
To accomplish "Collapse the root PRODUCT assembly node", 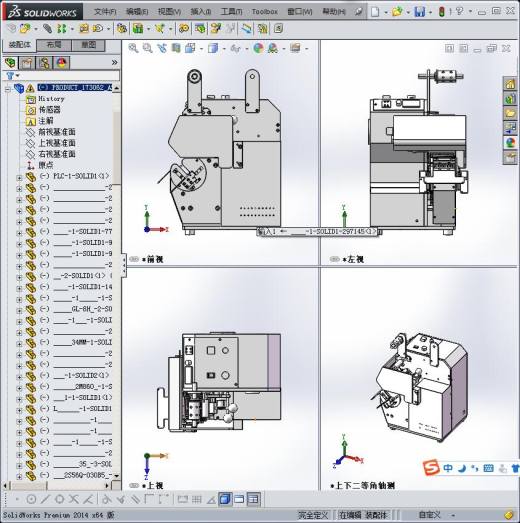I will (8, 89).
